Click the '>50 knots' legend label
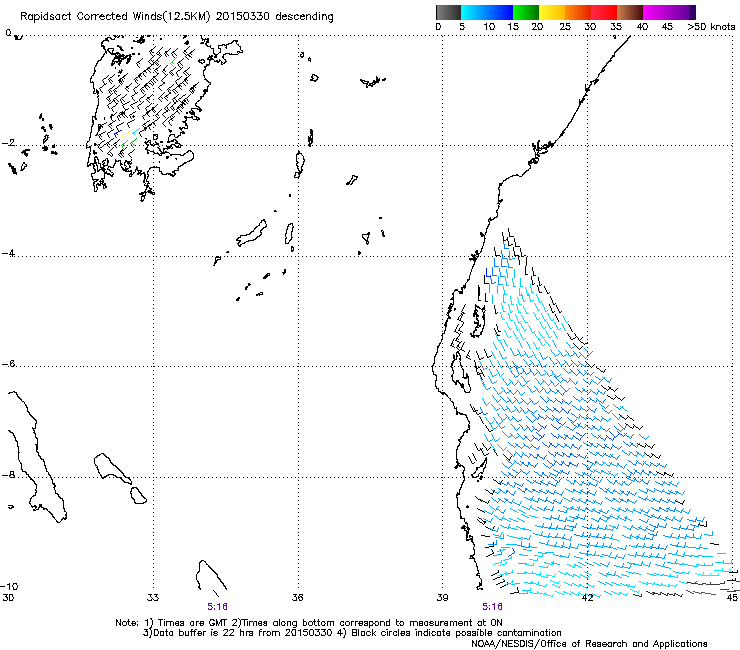 (x=711, y=26)
